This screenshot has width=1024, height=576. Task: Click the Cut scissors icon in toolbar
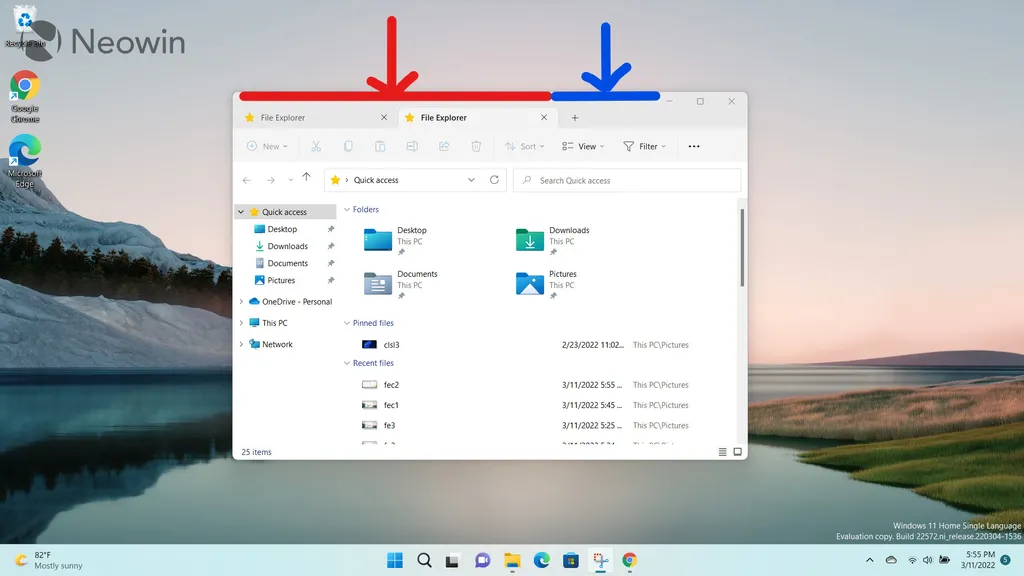point(316,146)
